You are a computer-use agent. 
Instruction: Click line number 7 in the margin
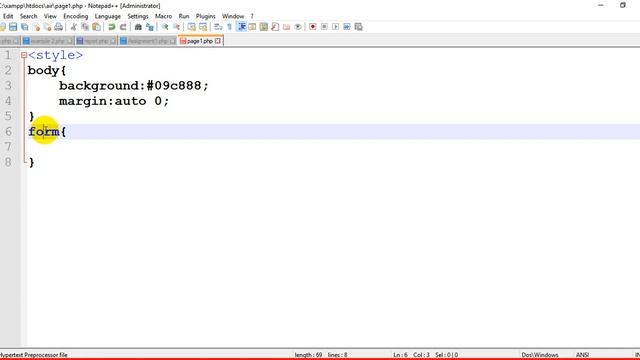(8, 147)
